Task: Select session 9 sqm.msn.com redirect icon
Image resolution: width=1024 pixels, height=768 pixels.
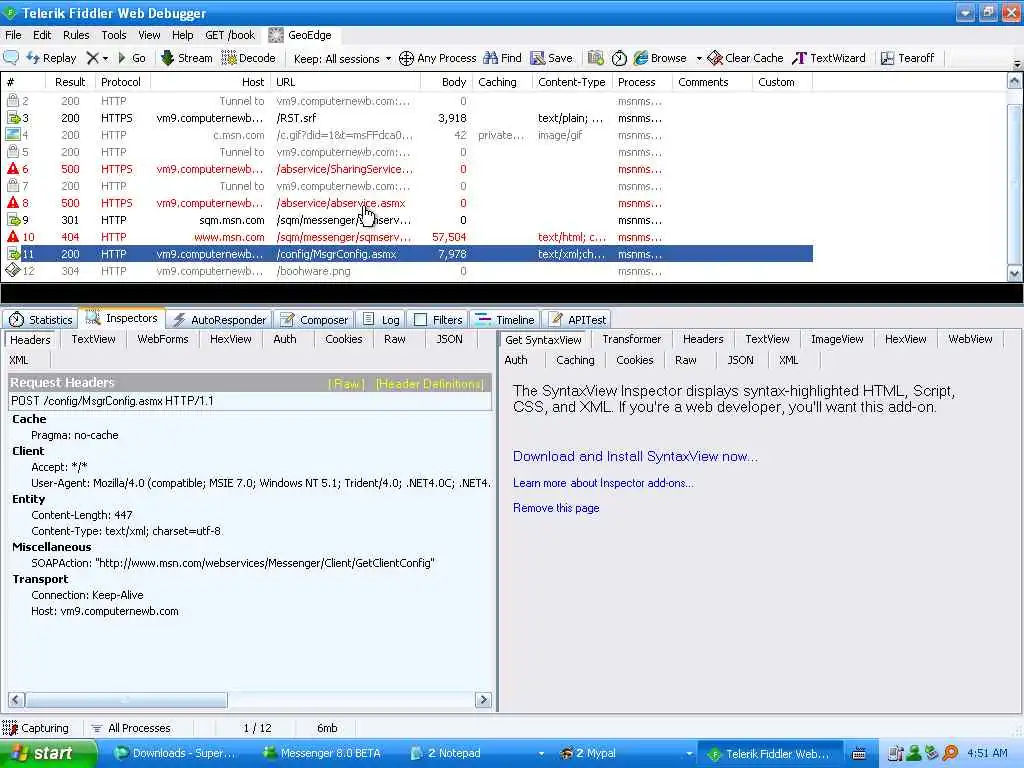Action: (x=12, y=220)
